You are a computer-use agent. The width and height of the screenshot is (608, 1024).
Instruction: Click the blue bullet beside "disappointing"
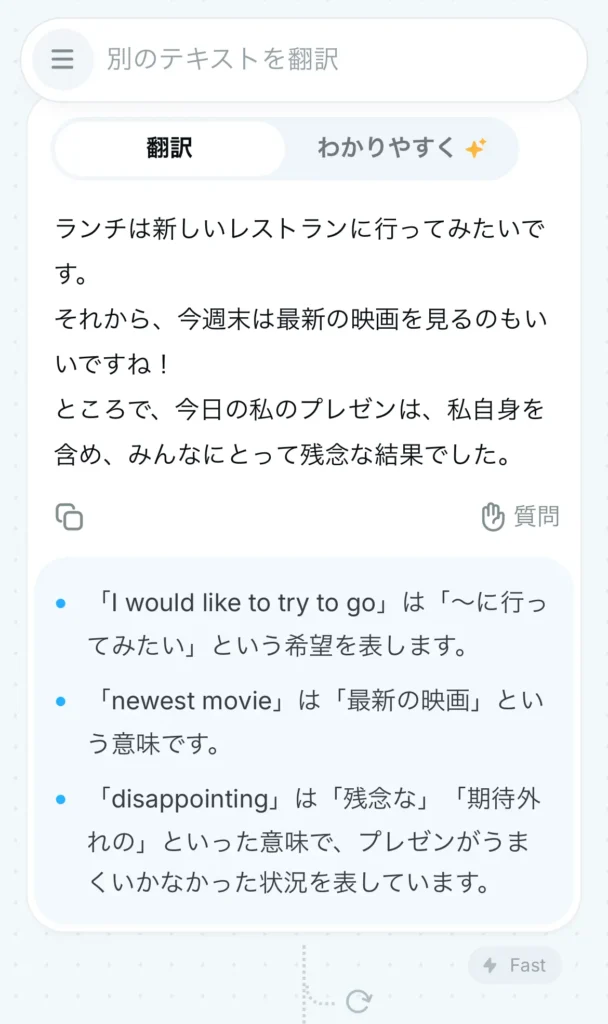pos(61,799)
